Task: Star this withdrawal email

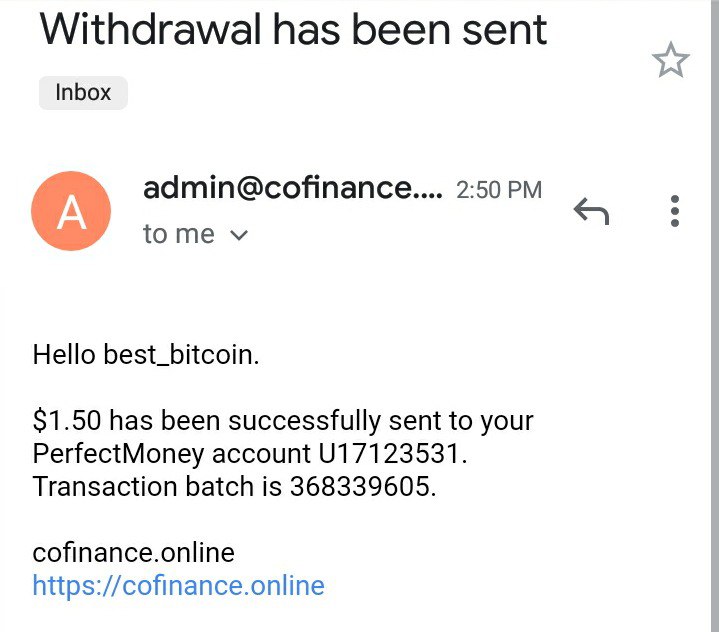Action: [x=670, y=62]
